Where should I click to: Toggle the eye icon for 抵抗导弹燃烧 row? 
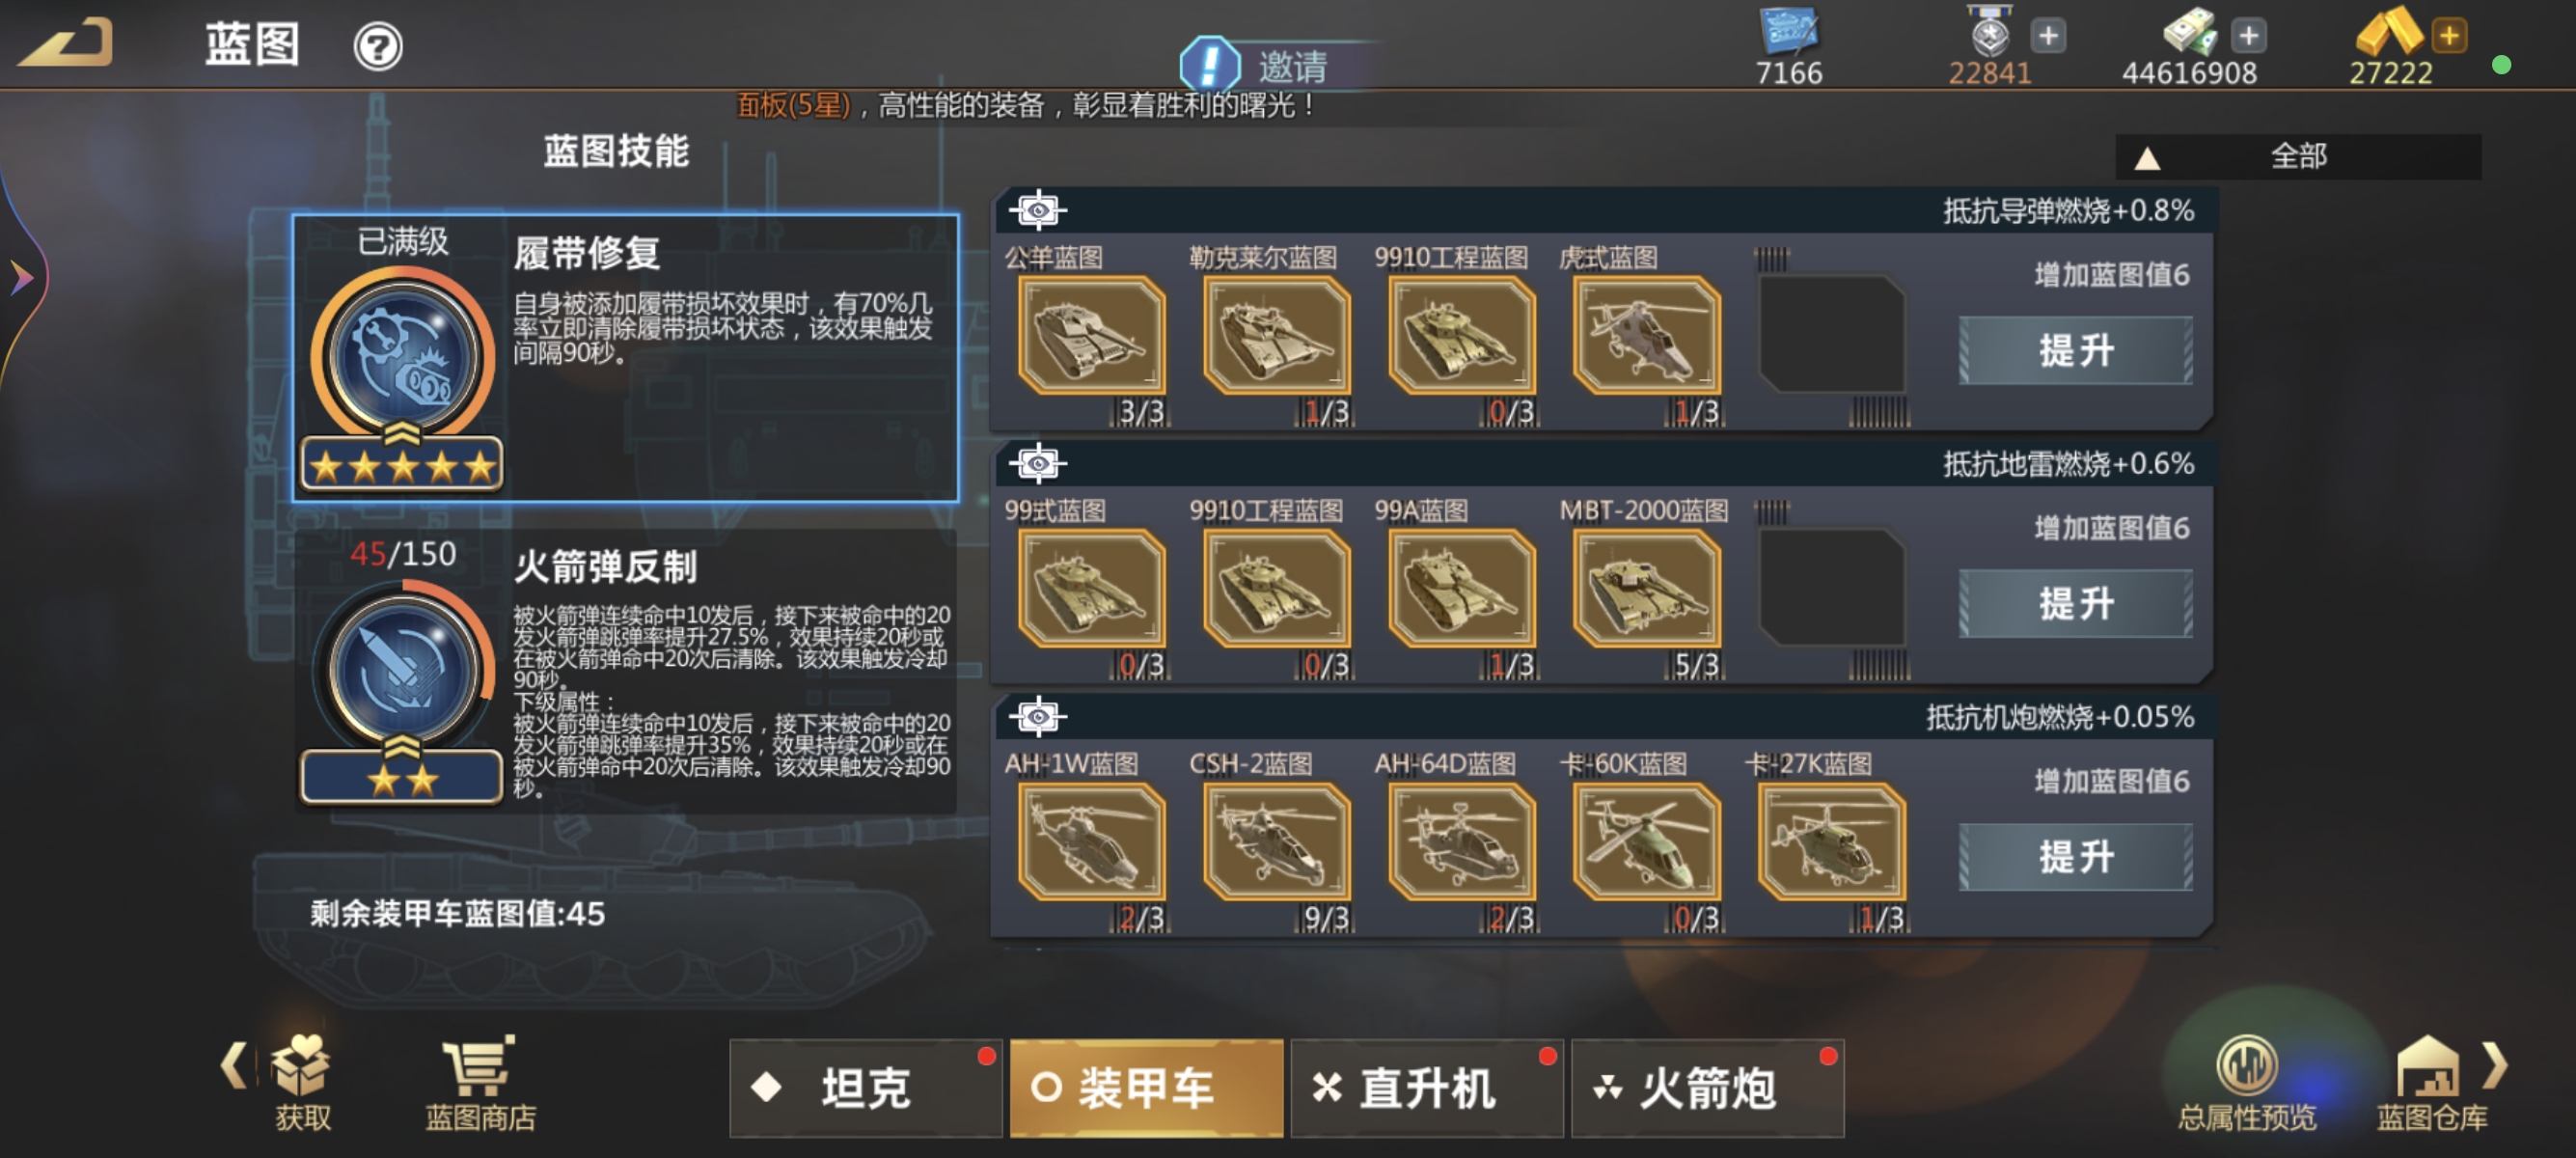point(1038,210)
